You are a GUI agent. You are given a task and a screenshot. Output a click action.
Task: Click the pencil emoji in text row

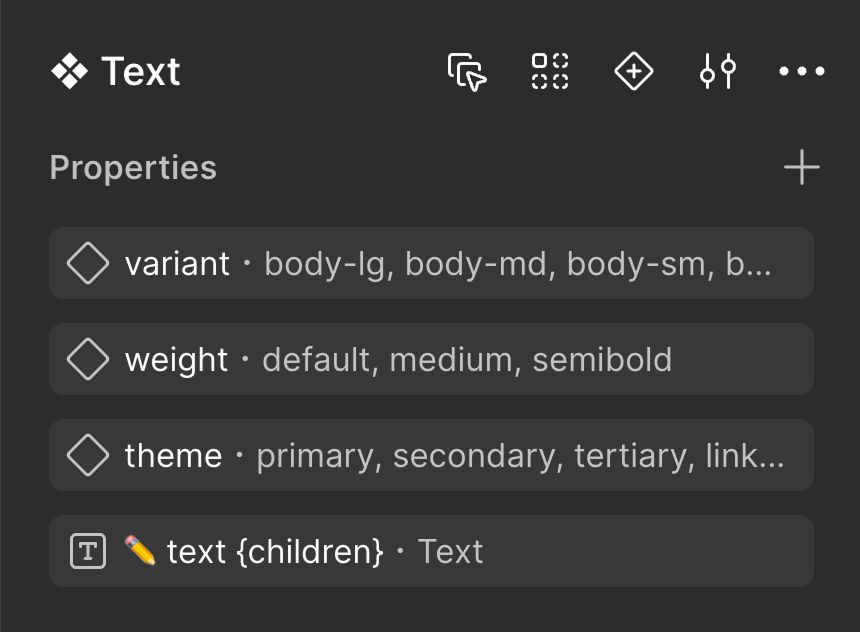tap(140, 550)
